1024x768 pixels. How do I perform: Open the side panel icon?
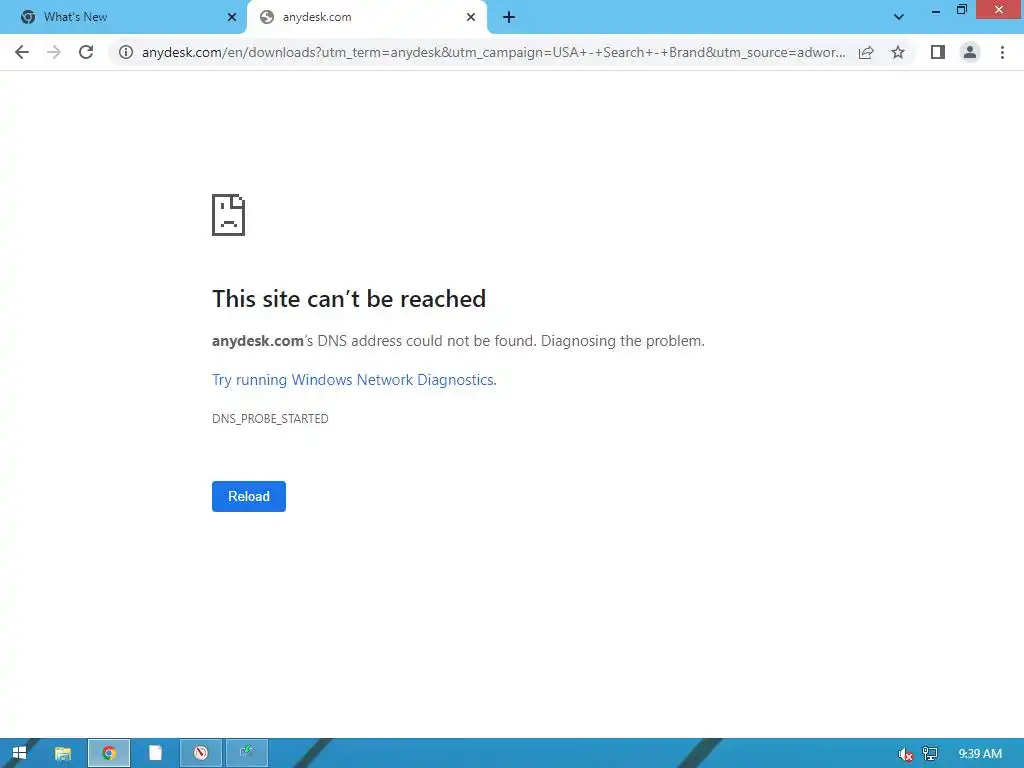pos(938,52)
